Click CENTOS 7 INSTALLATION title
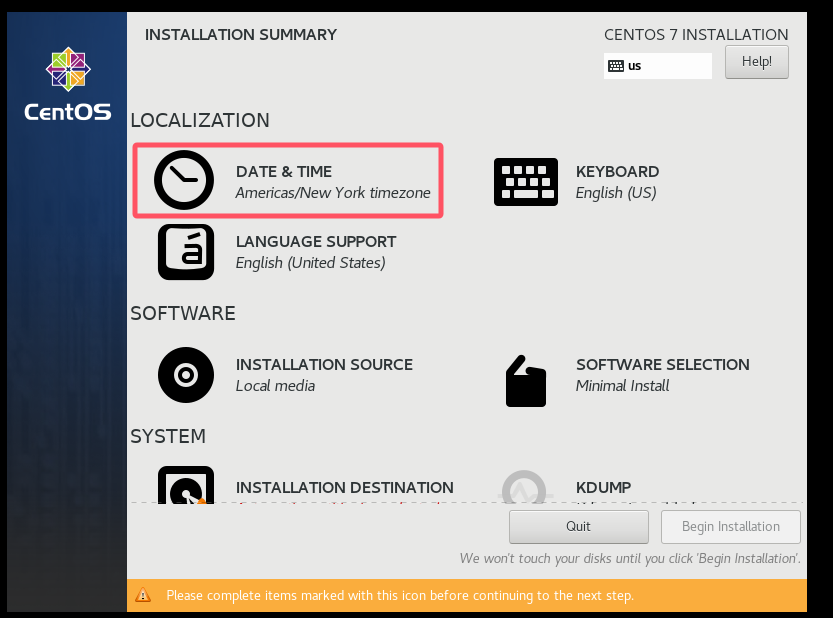This screenshot has width=833, height=618. [x=696, y=35]
